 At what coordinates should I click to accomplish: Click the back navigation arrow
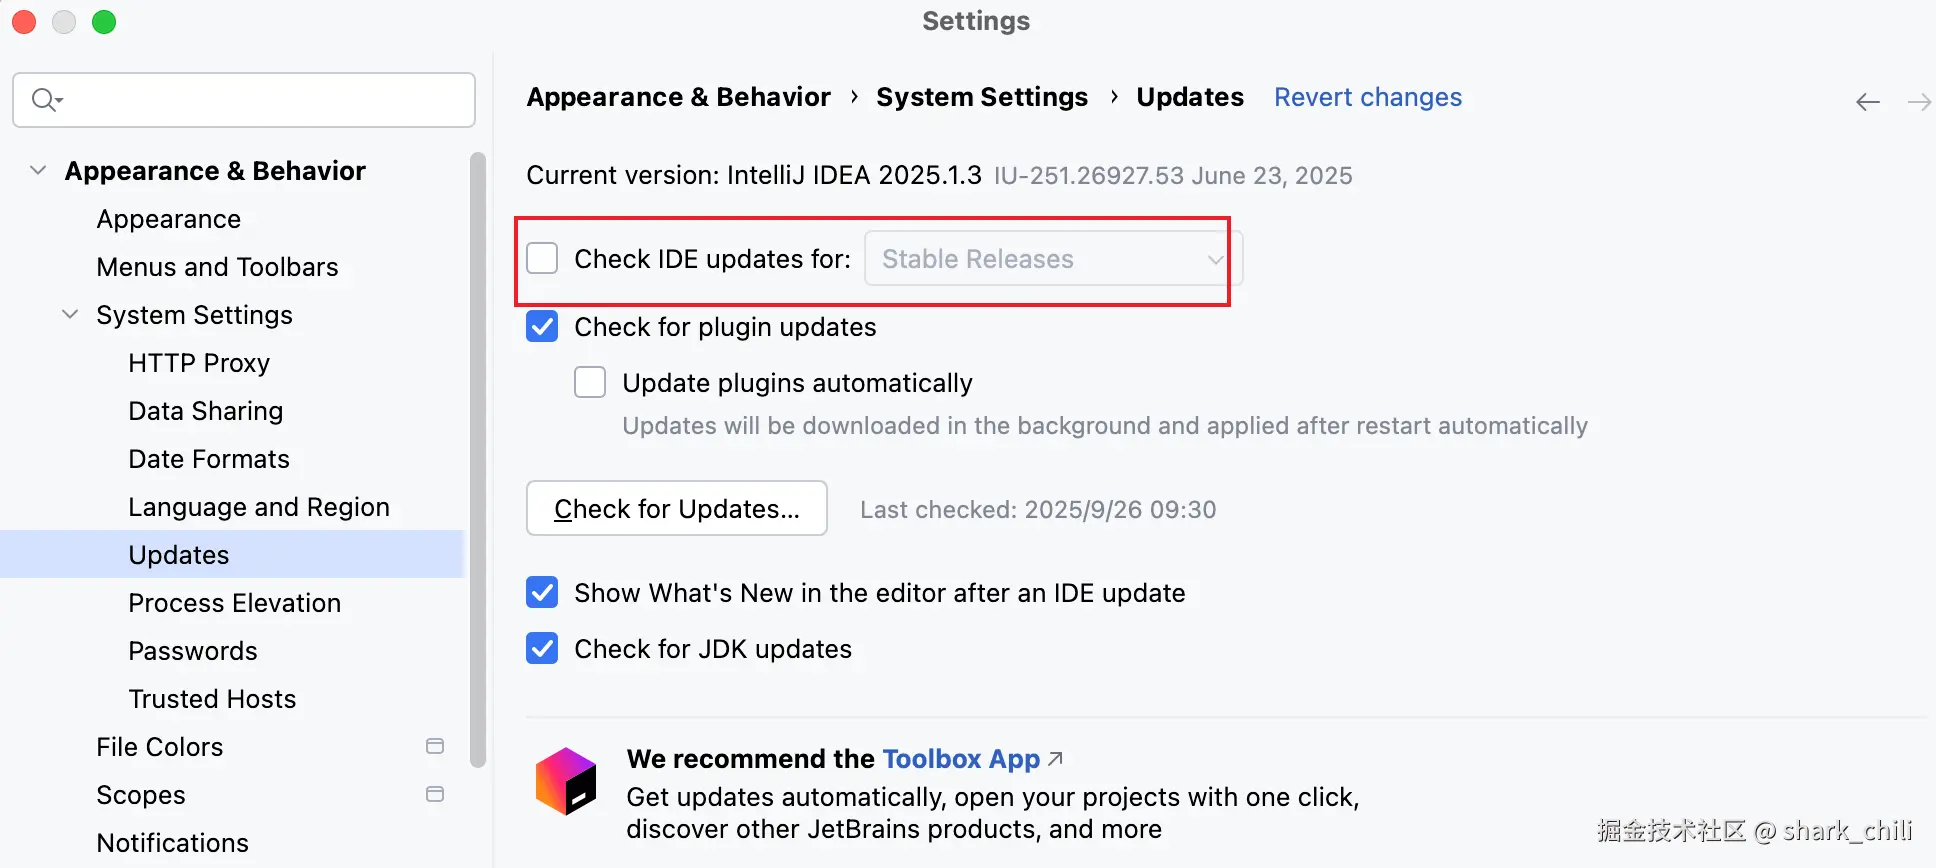click(1867, 102)
